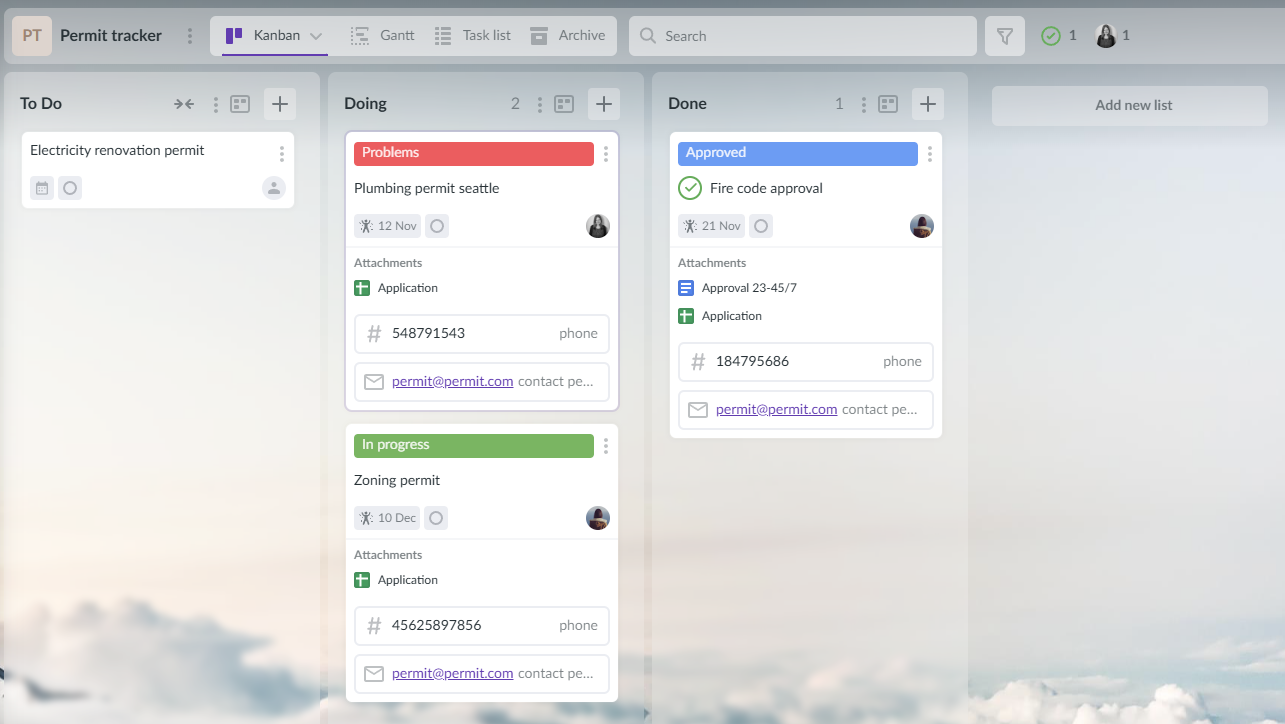The width and height of the screenshot is (1285, 724).
Task: Open Permit tracker board options menu
Action: pyautogui.click(x=190, y=36)
